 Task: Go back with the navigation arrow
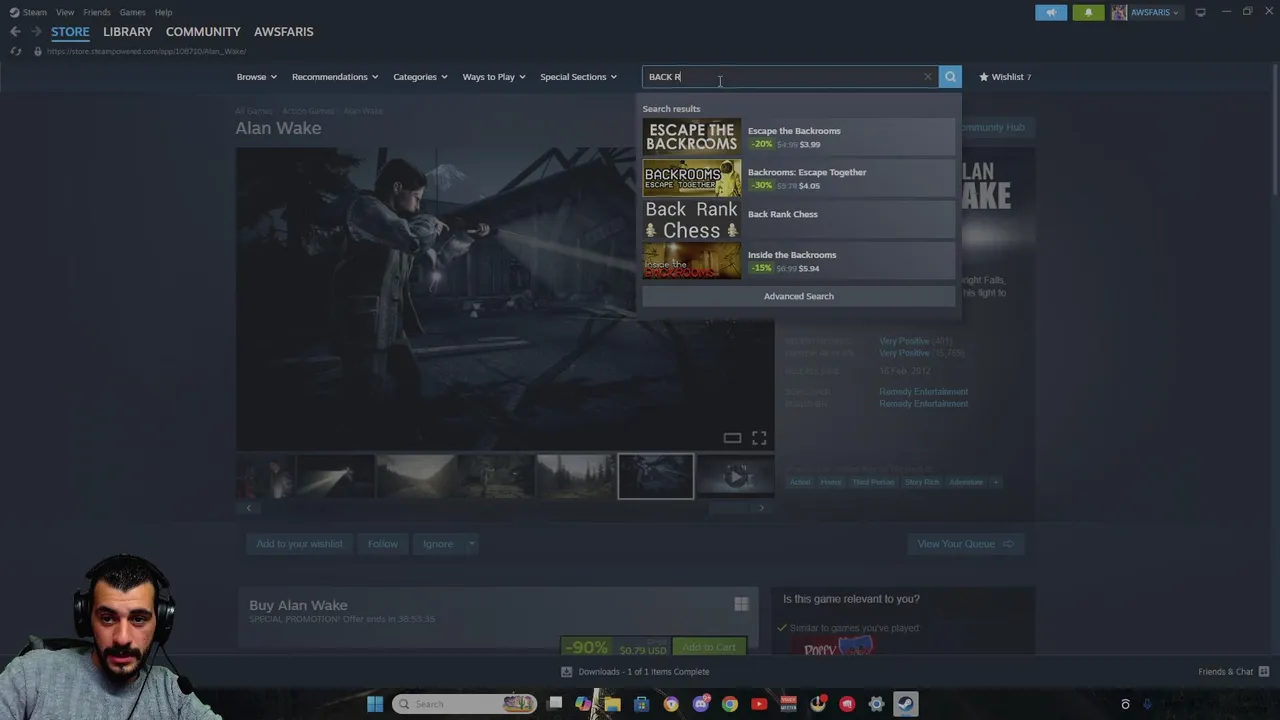(15, 32)
